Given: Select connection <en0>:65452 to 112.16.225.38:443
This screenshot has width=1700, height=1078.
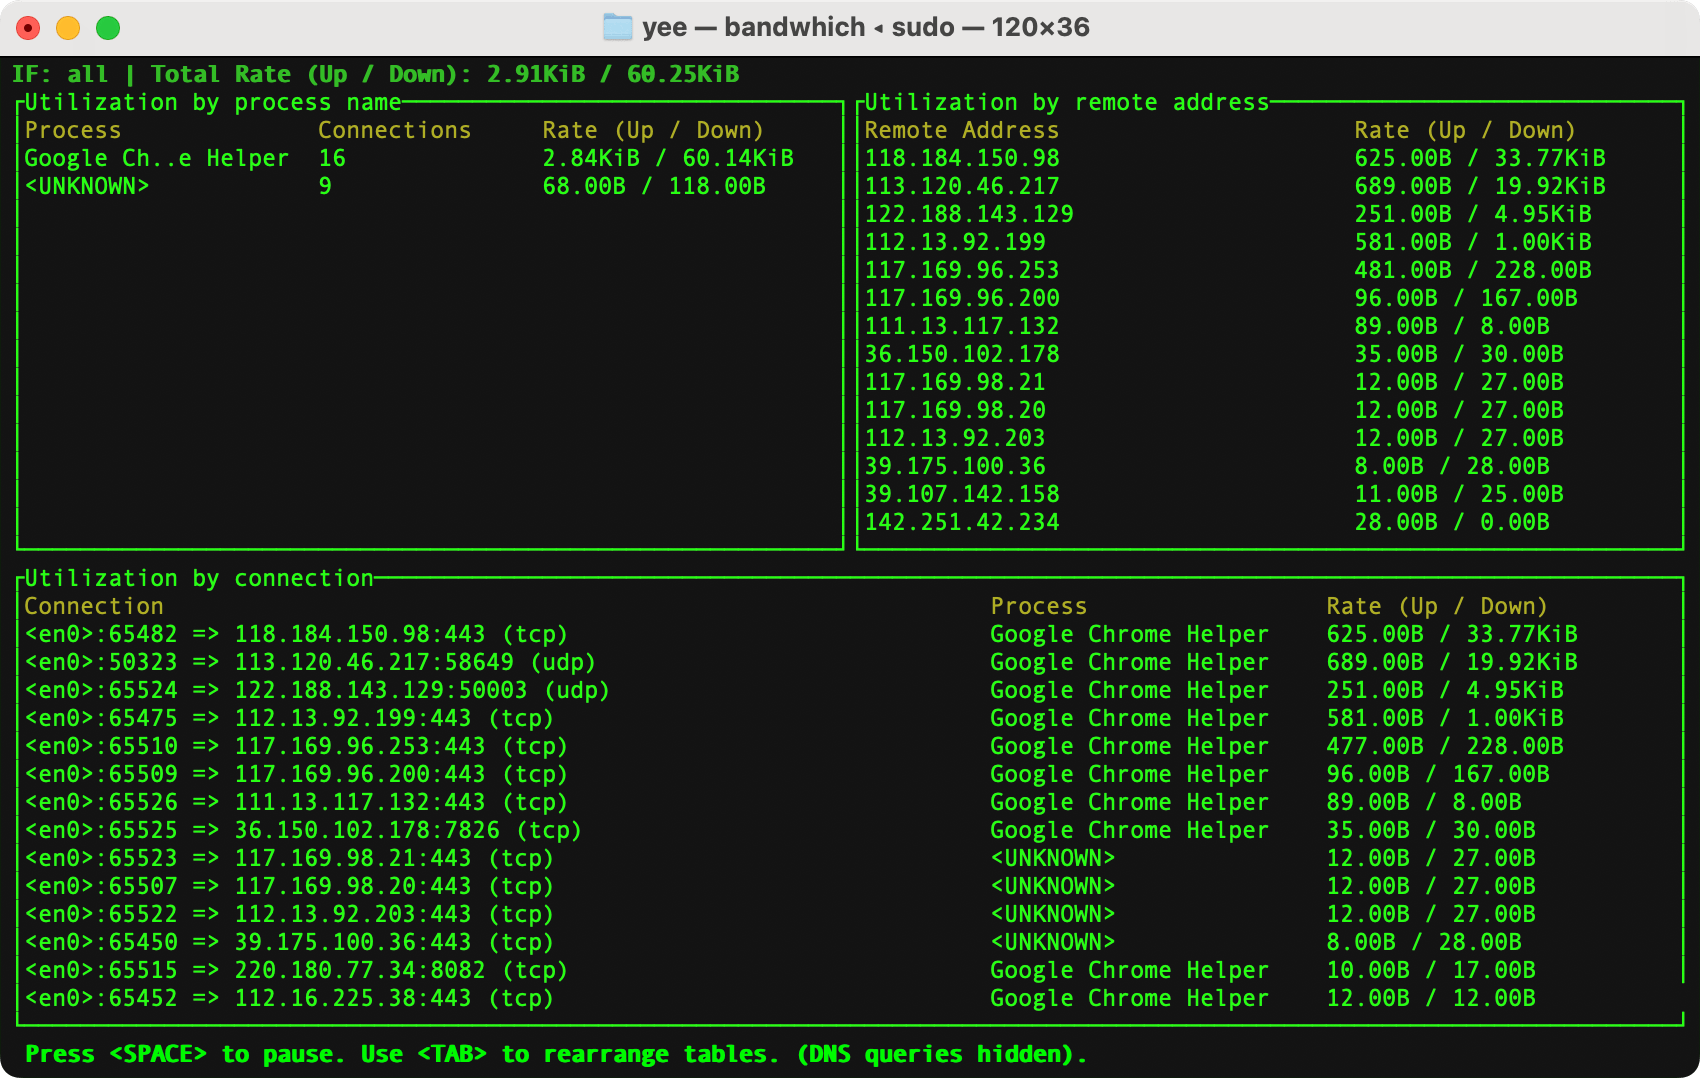Looking at the screenshot, I should click(289, 998).
